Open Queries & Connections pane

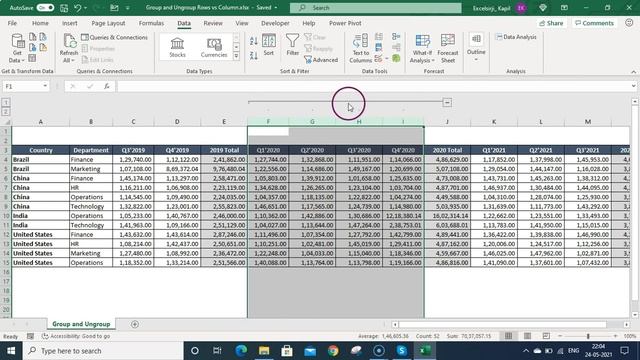[x=114, y=37]
